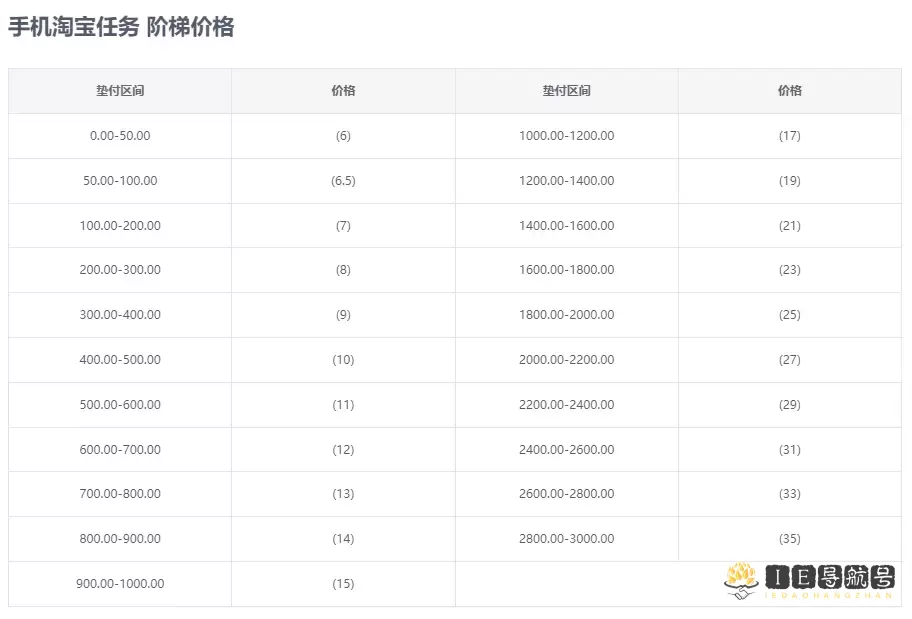
Task: Select the 100.00-200.00 range cell
Action: tap(120, 226)
